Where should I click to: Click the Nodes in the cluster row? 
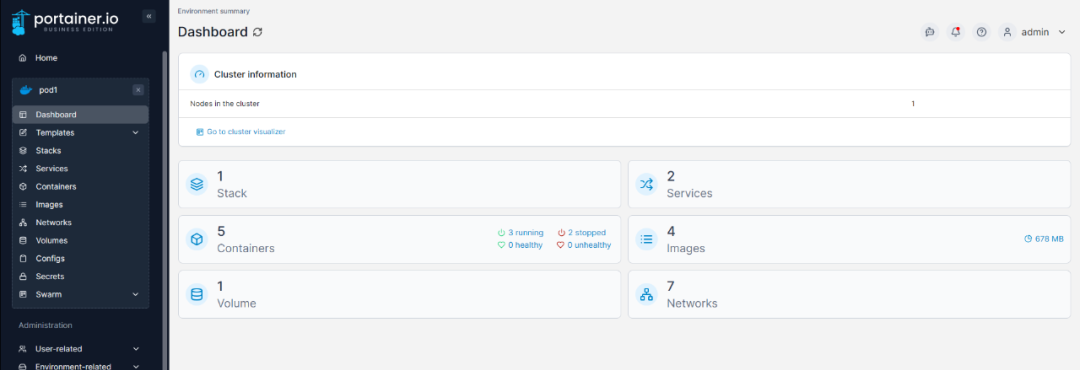tap(624, 103)
